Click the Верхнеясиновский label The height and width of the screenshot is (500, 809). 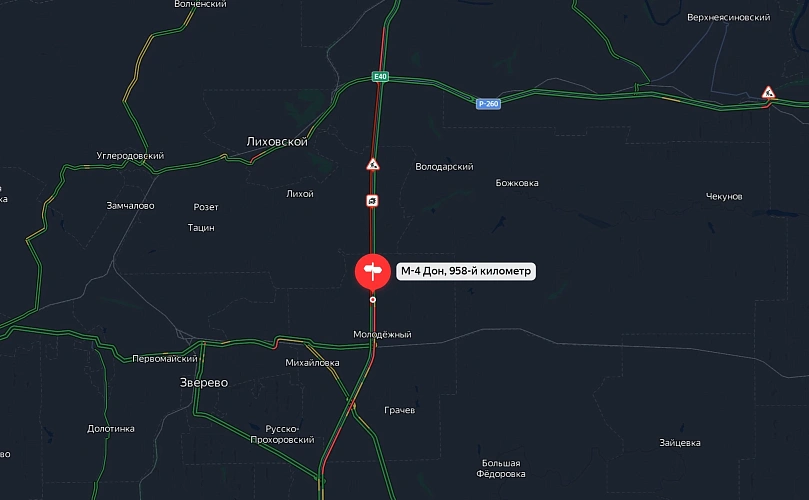[729, 18]
